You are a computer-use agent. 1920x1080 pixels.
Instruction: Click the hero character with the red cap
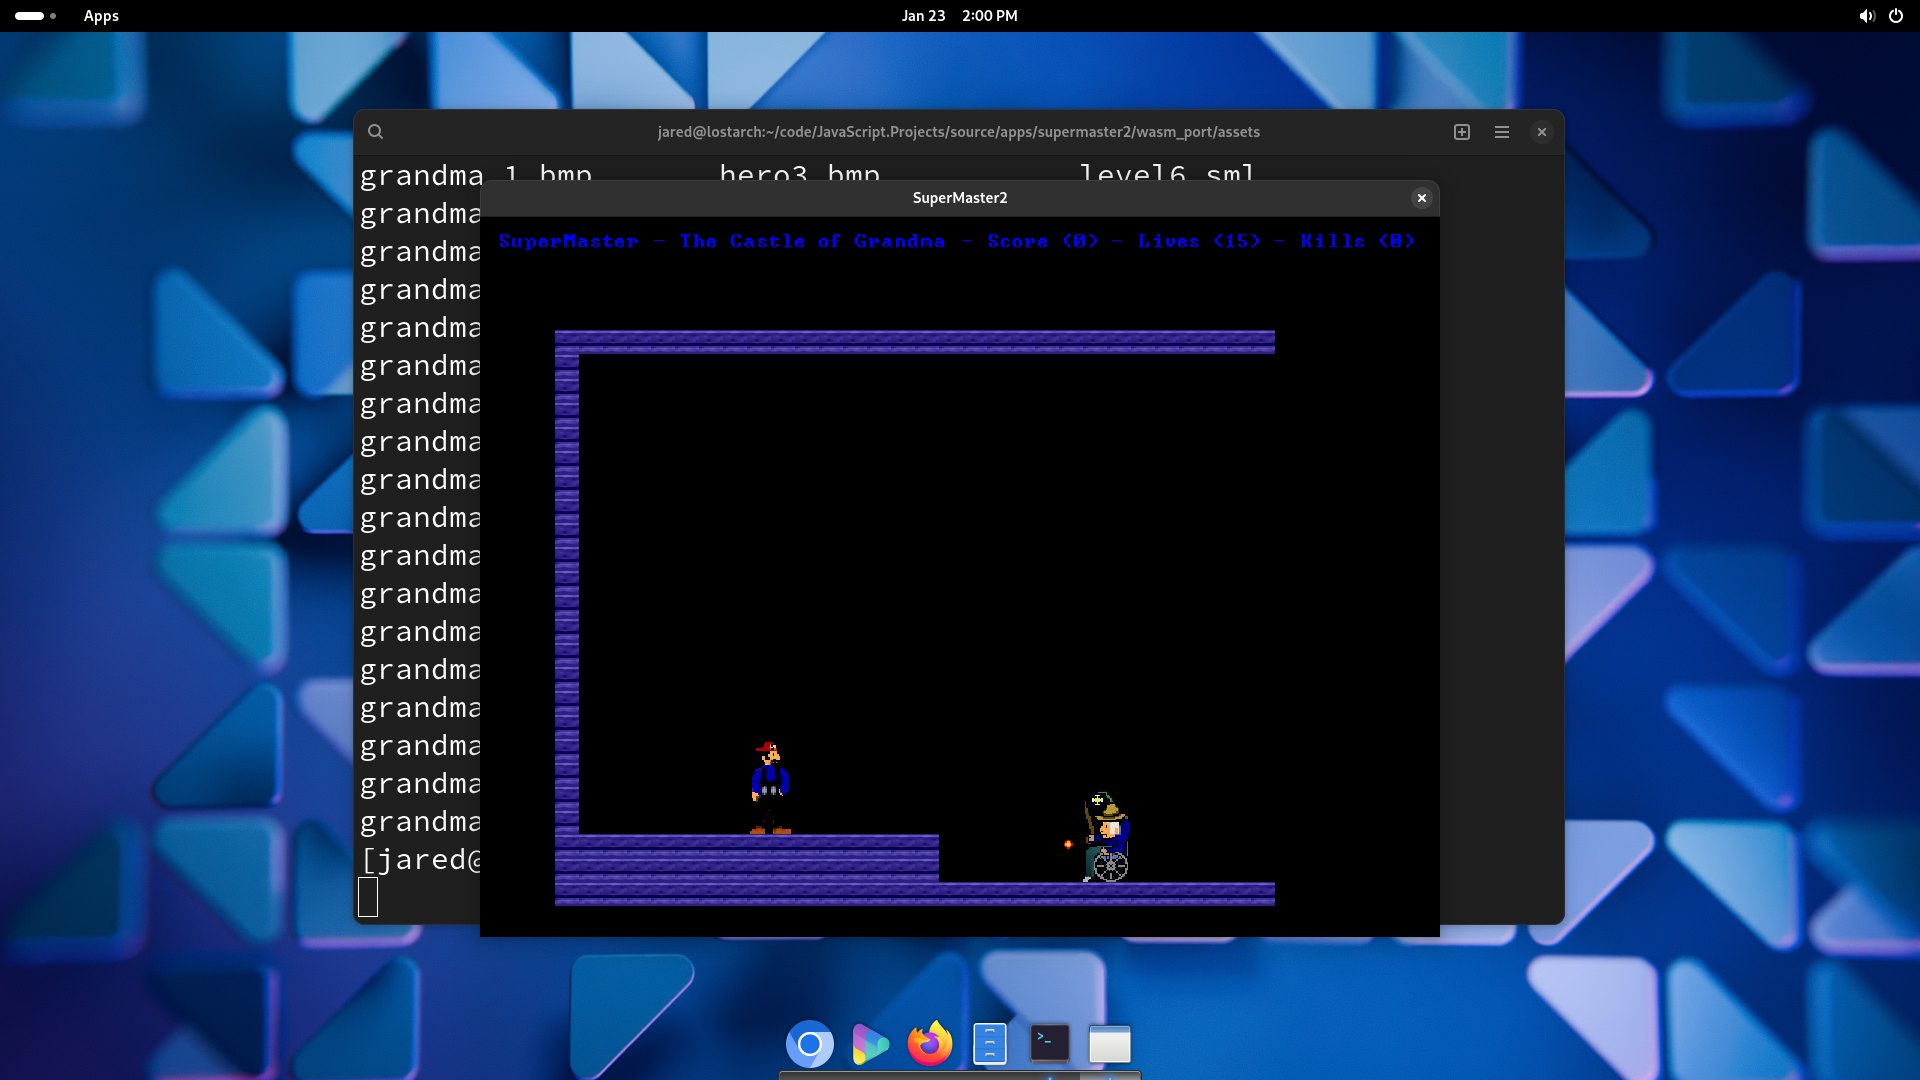770,788
